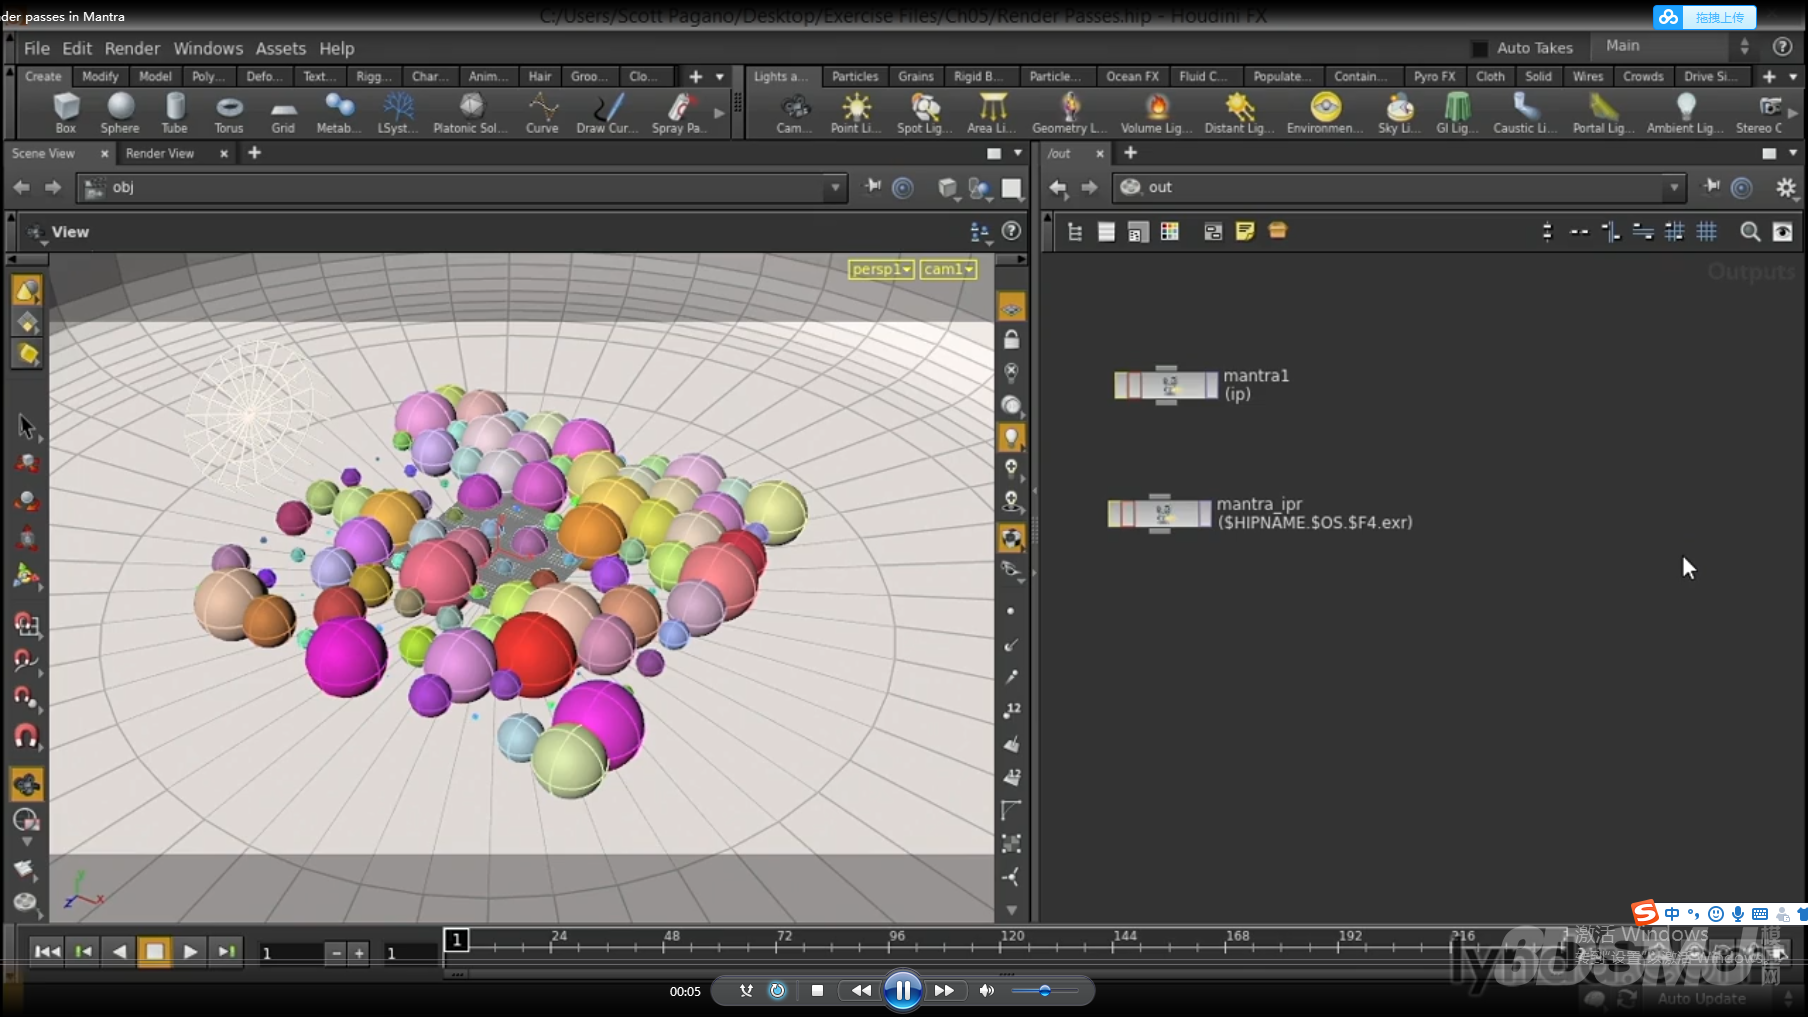Select the mantra_ipr output node

pos(1159,513)
